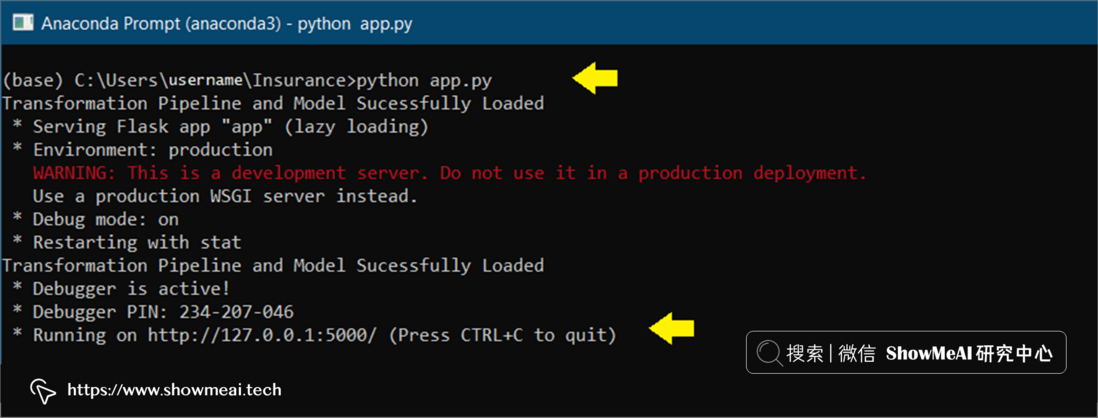This screenshot has width=1098, height=418.
Task: Click the 'Serving Flask app' line
Action: [x=230, y=127]
